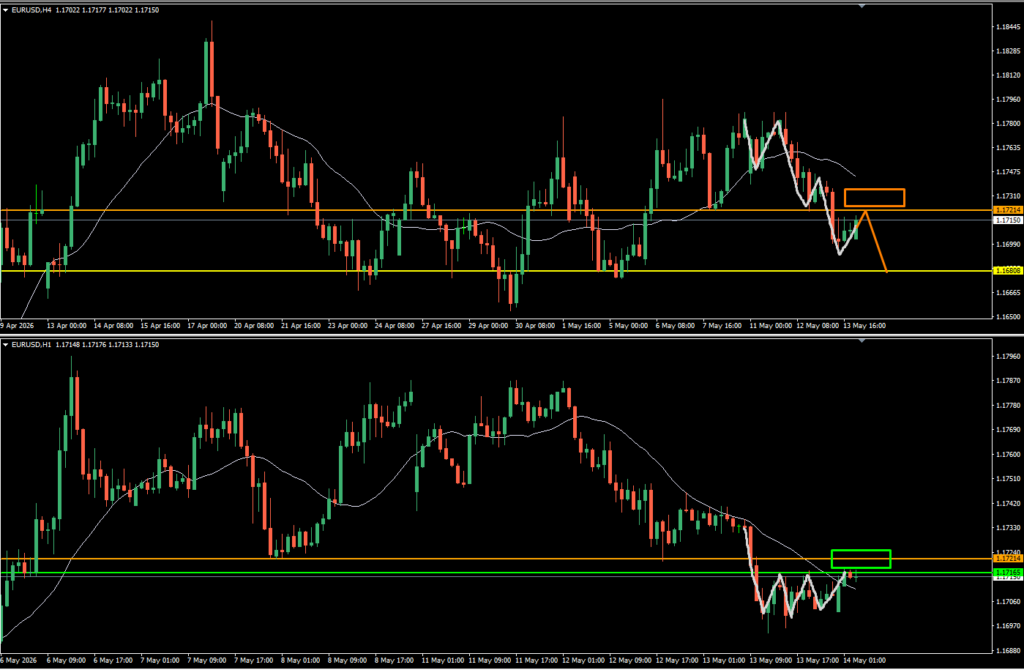The image size is (1024, 670).
Task: Click the 1.17475 price axis label
Action: [x=1008, y=172]
